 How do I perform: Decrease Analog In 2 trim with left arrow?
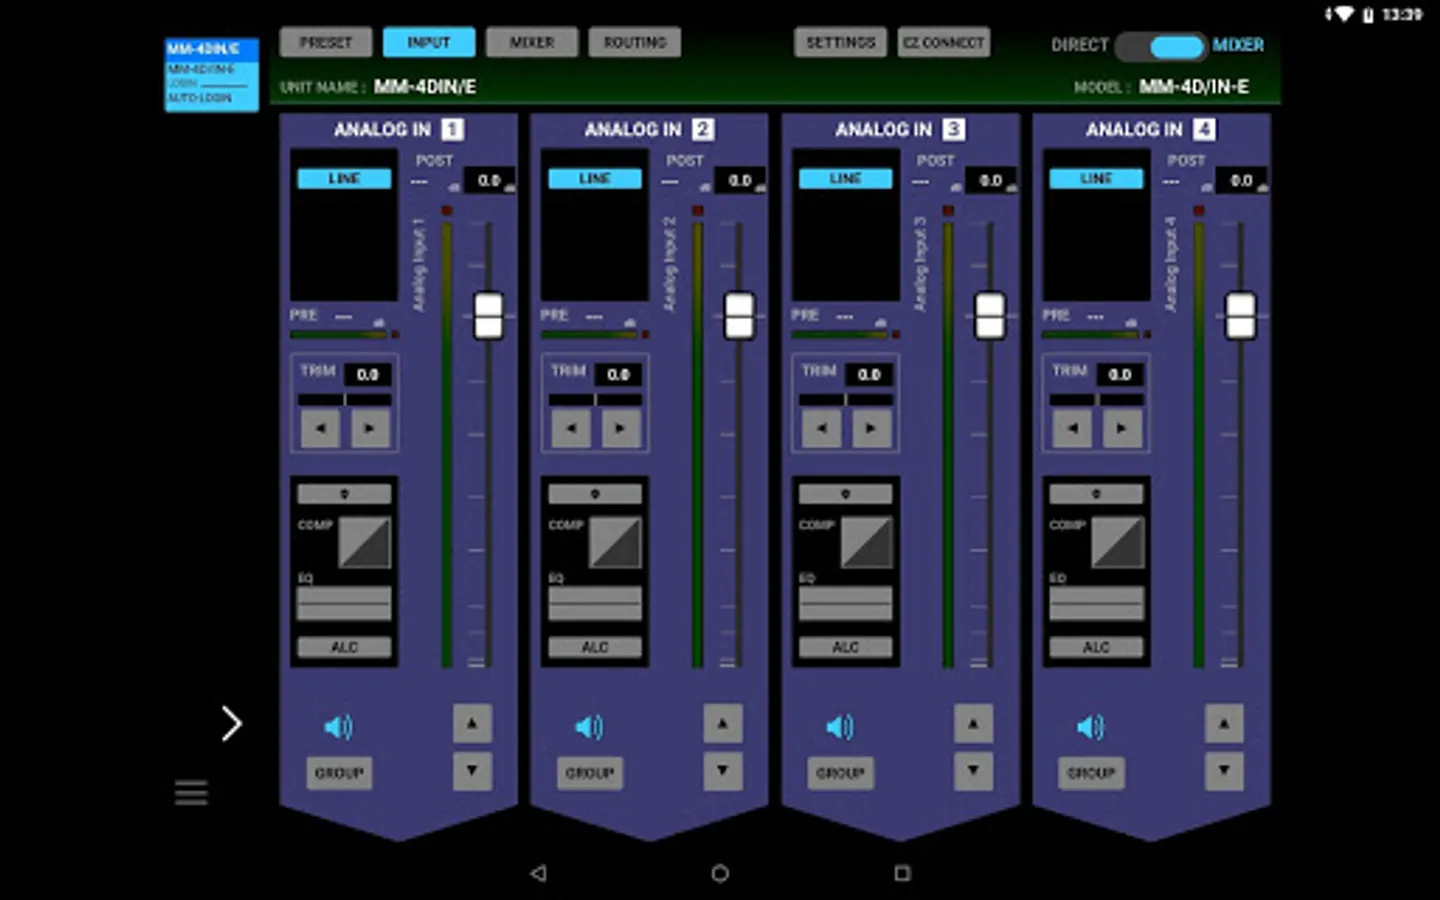pos(571,429)
